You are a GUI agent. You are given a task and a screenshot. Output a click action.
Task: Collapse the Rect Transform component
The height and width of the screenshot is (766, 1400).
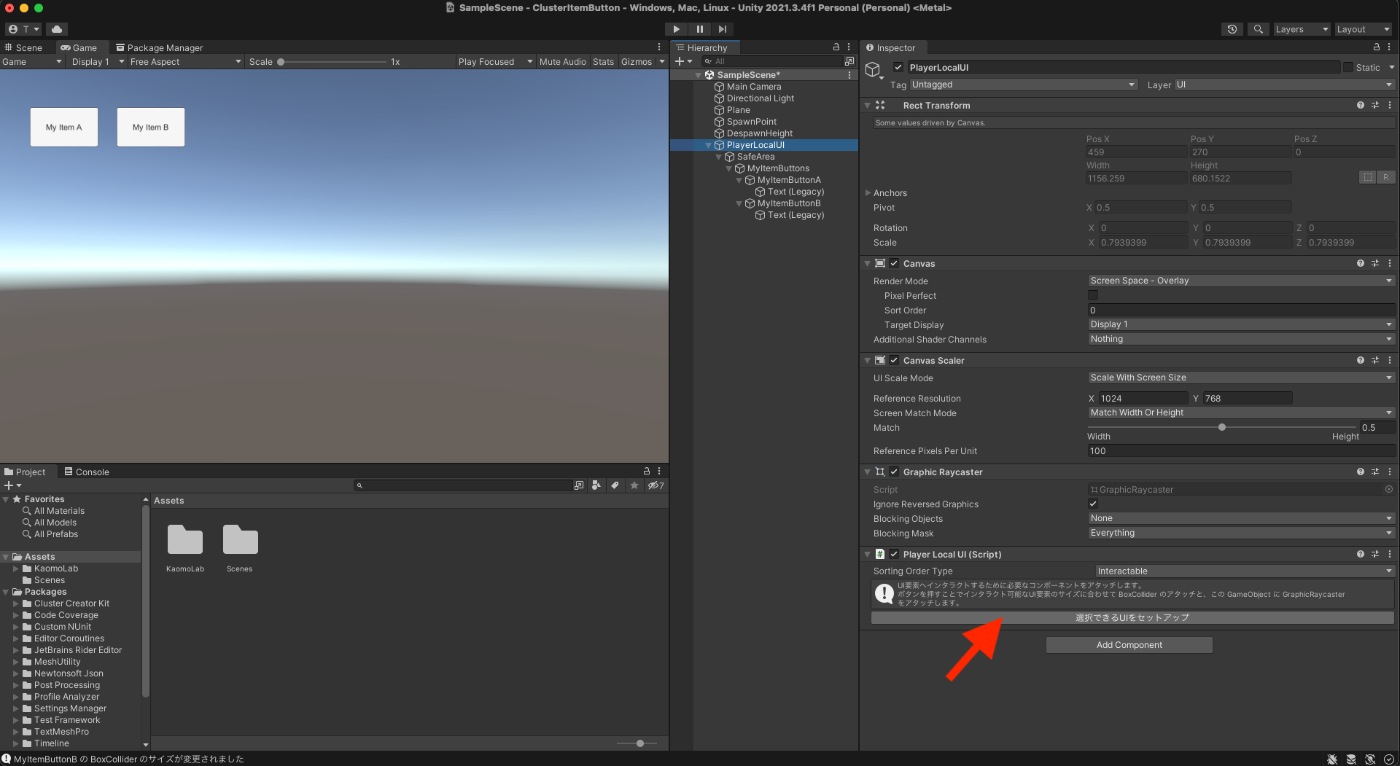[x=867, y=105]
